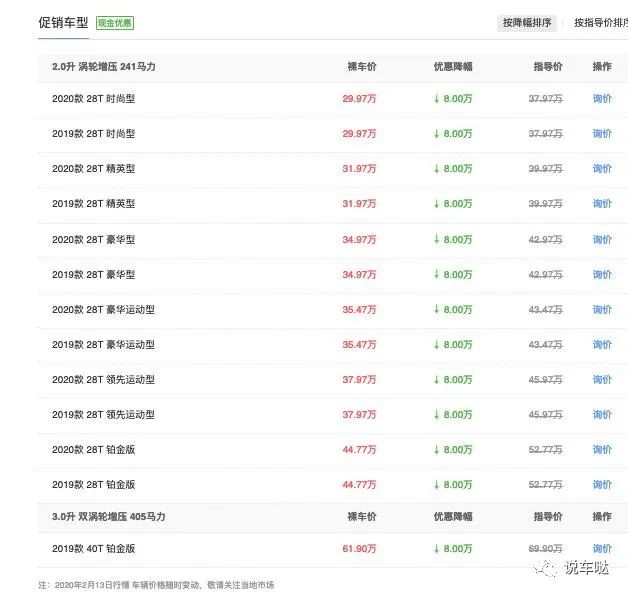The height and width of the screenshot is (594, 628).
Task: Click 8.00万 discount in 2020款 28T 时尚型 row
Action: 453,99
